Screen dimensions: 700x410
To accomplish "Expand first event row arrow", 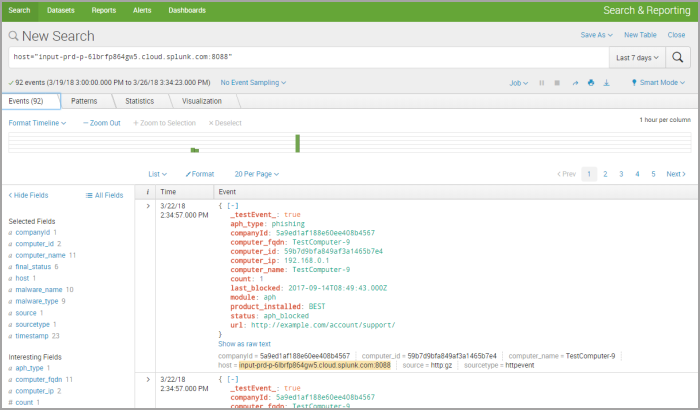I will point(148,206).
